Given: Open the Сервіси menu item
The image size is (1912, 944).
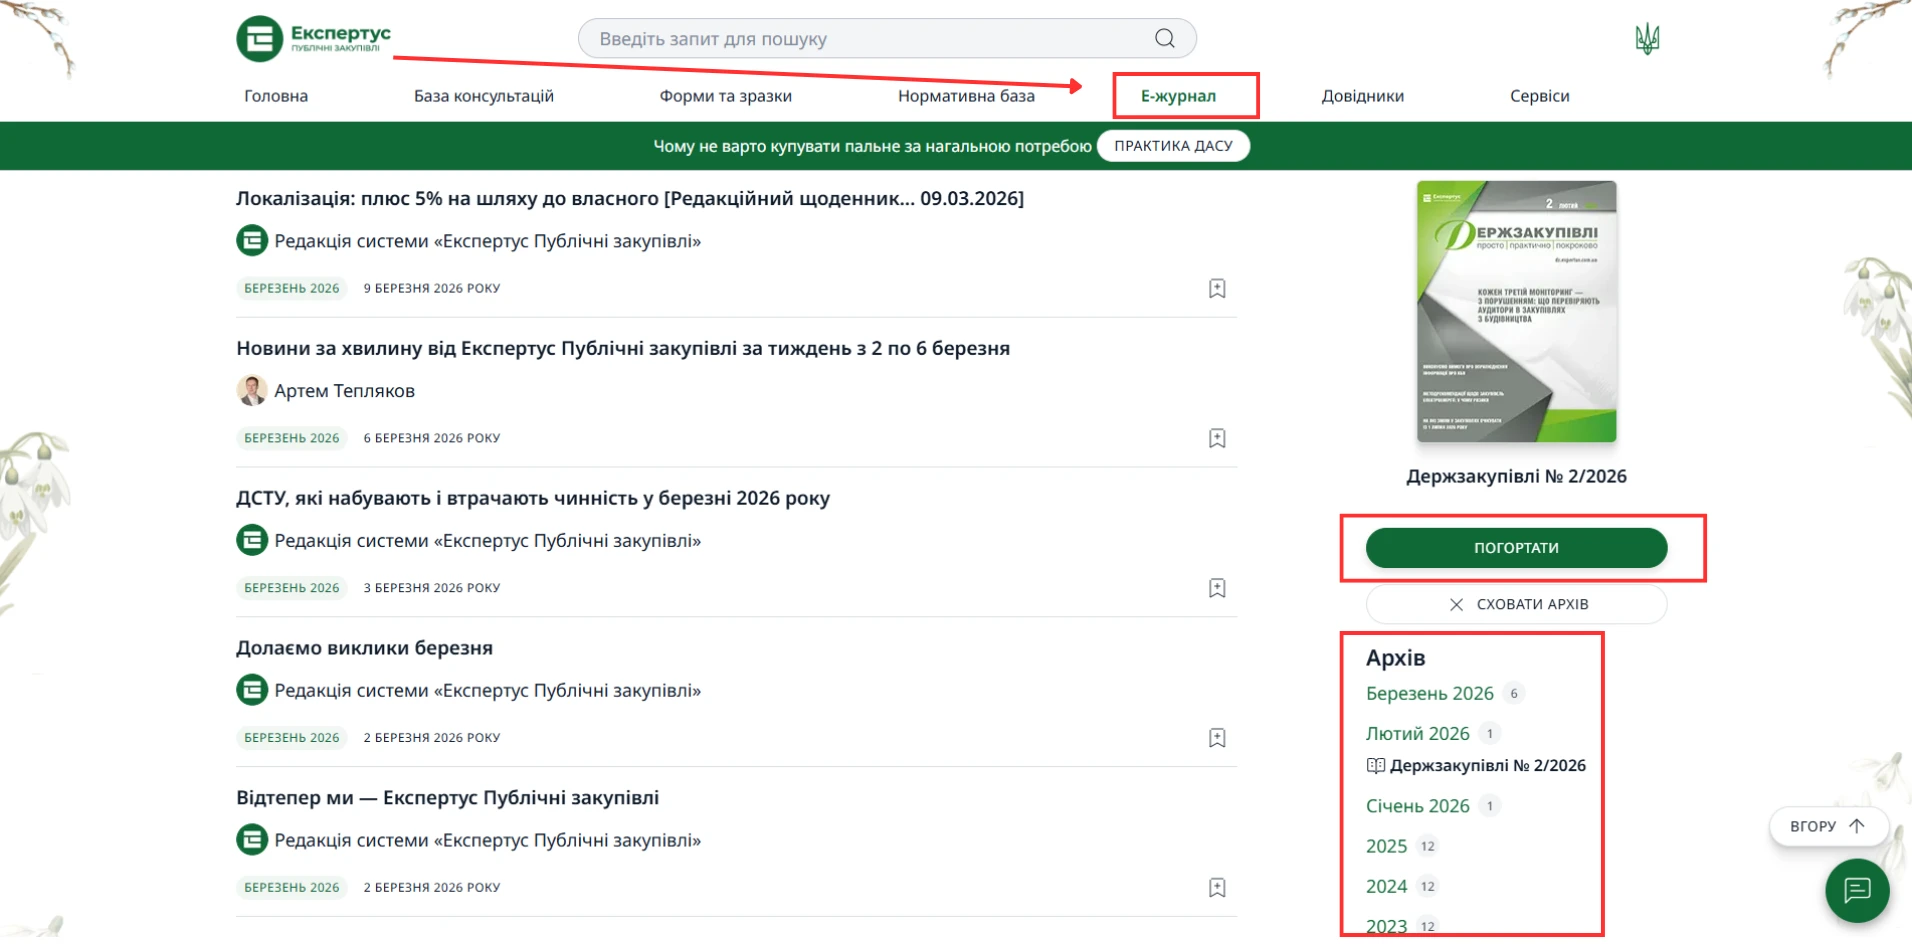Looking at the screenshot, I should pyautogui.click(x=1539, y=96).
